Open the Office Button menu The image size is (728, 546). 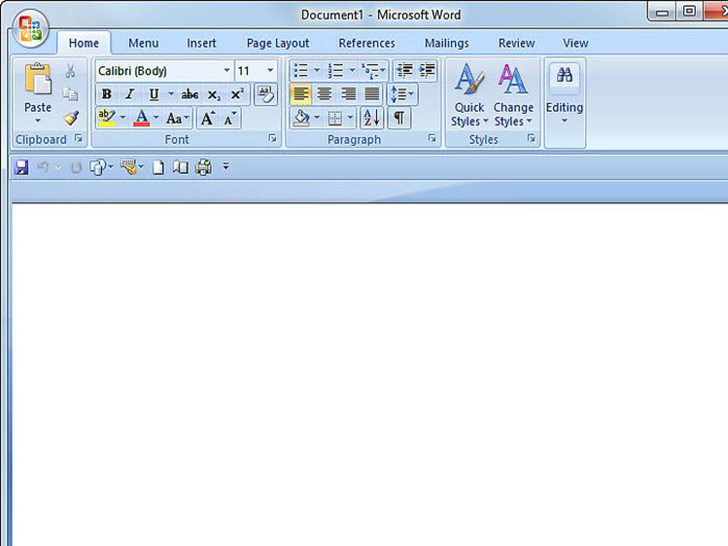click(30, 29)
